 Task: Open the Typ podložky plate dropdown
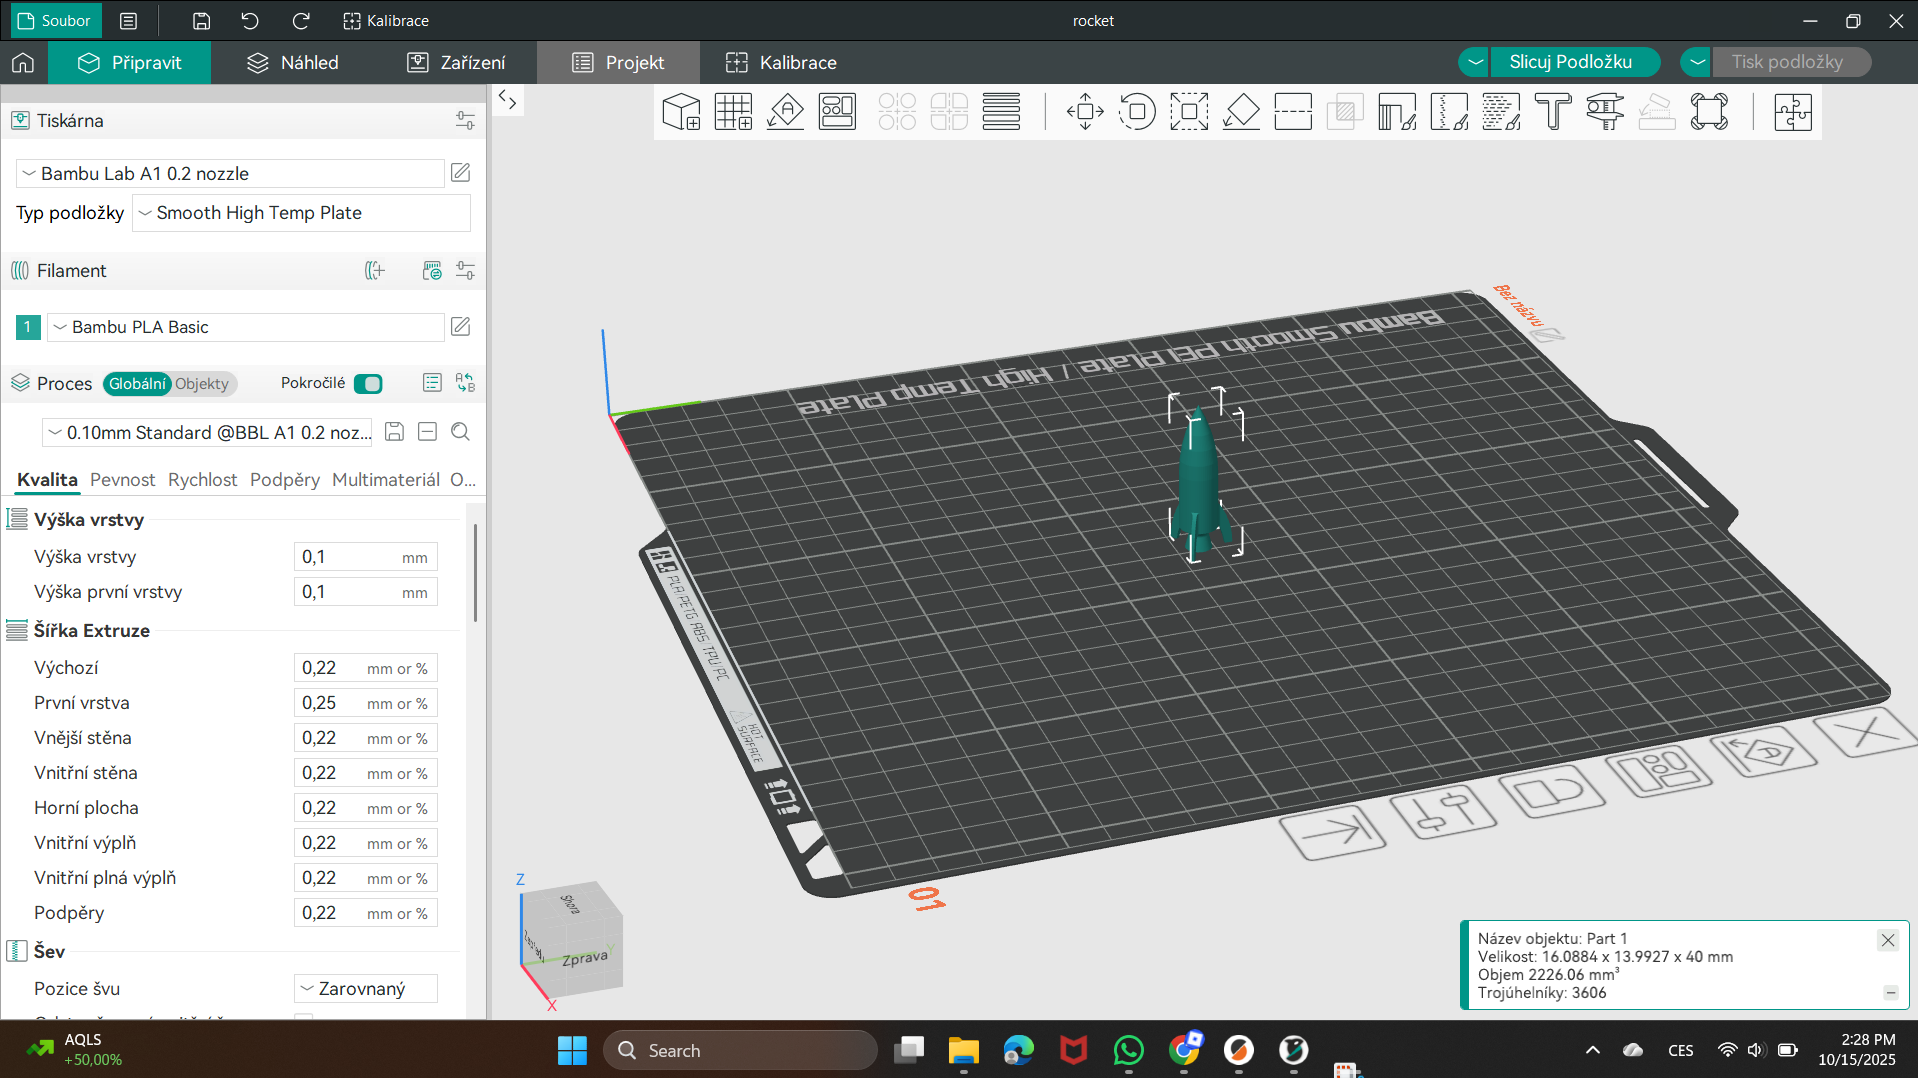pos(301,213)
